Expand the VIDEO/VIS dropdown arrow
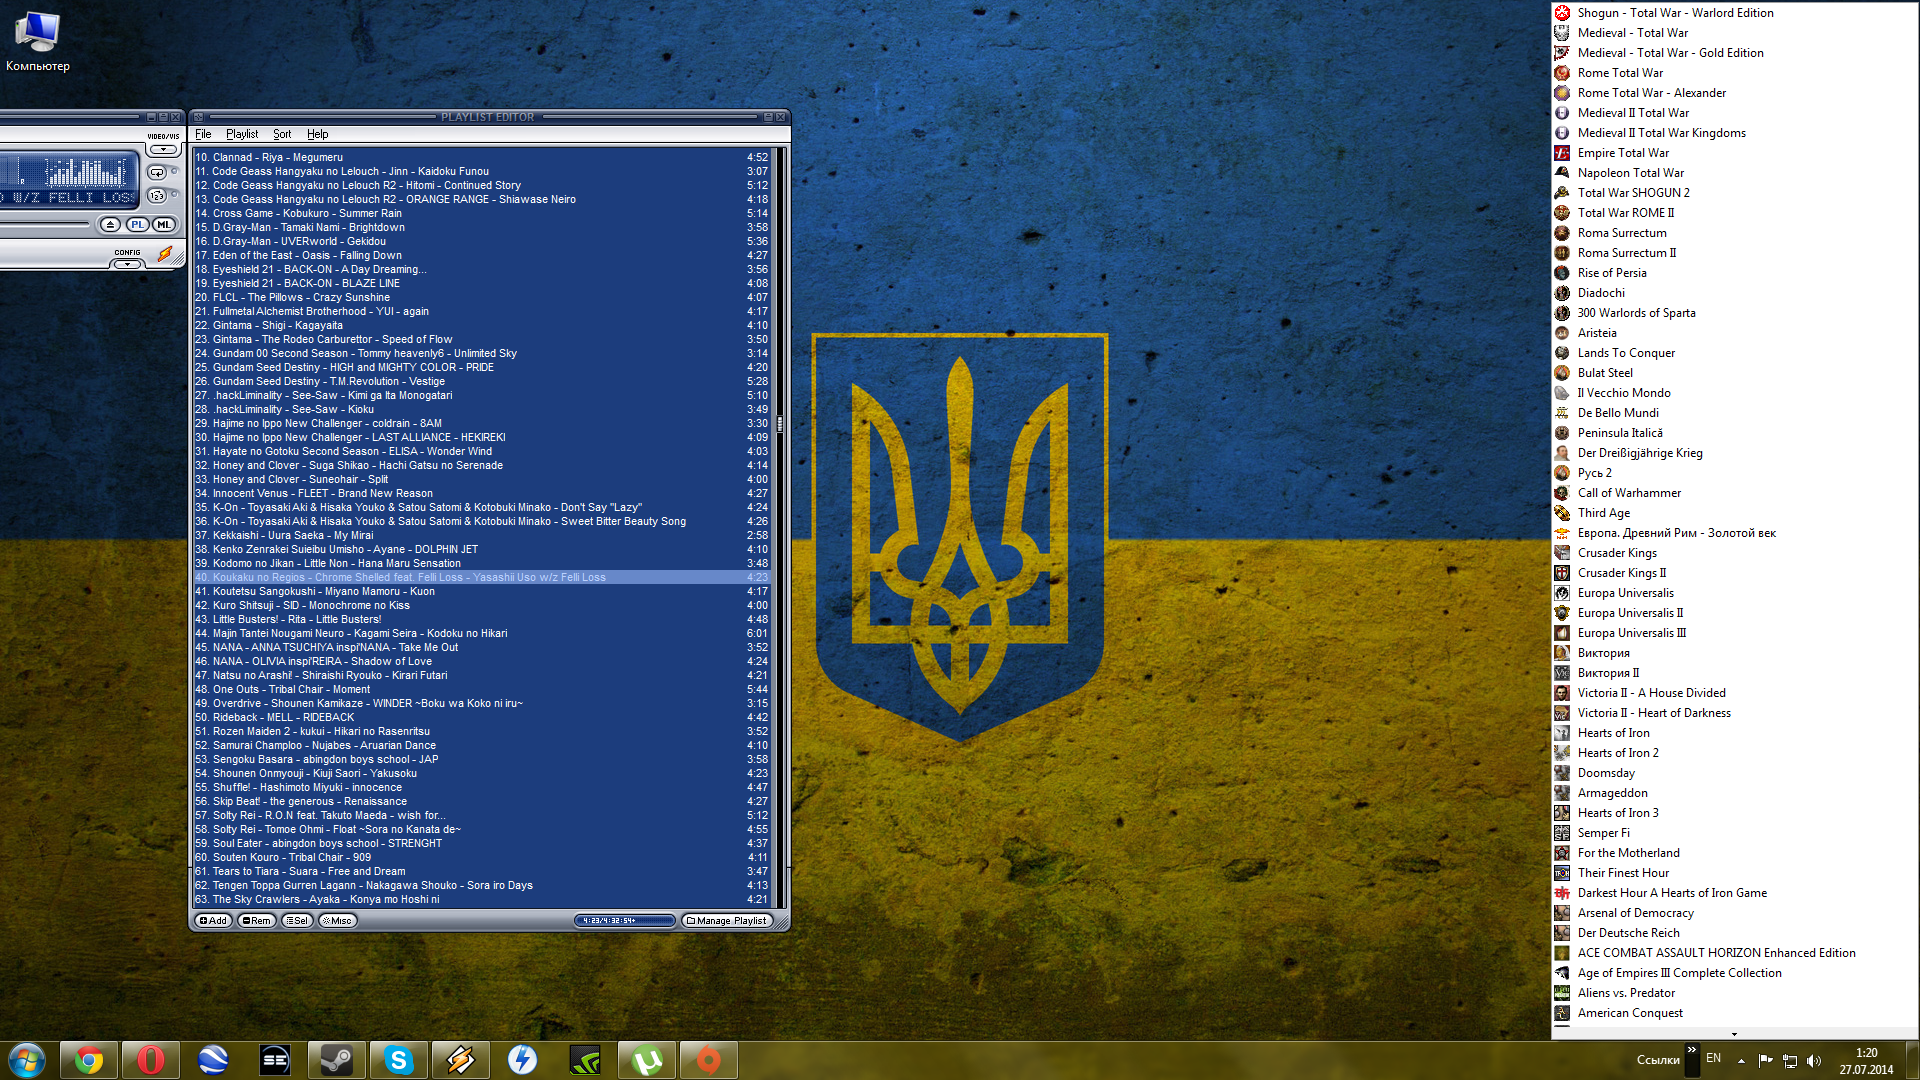Image resolution: width=1920 pixels, height=1080 pixels. point(163,150)
